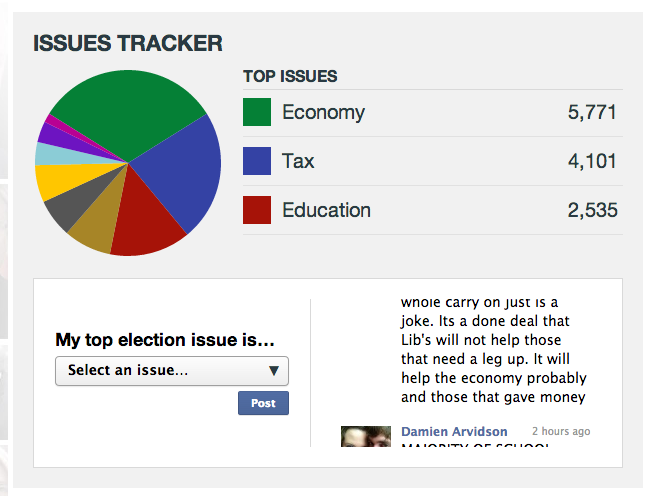Image resolution: width=655 pixels, height=496 pixels.
Task: Click the '2 hours ago' timestamp
Action: tap(561, 431)
